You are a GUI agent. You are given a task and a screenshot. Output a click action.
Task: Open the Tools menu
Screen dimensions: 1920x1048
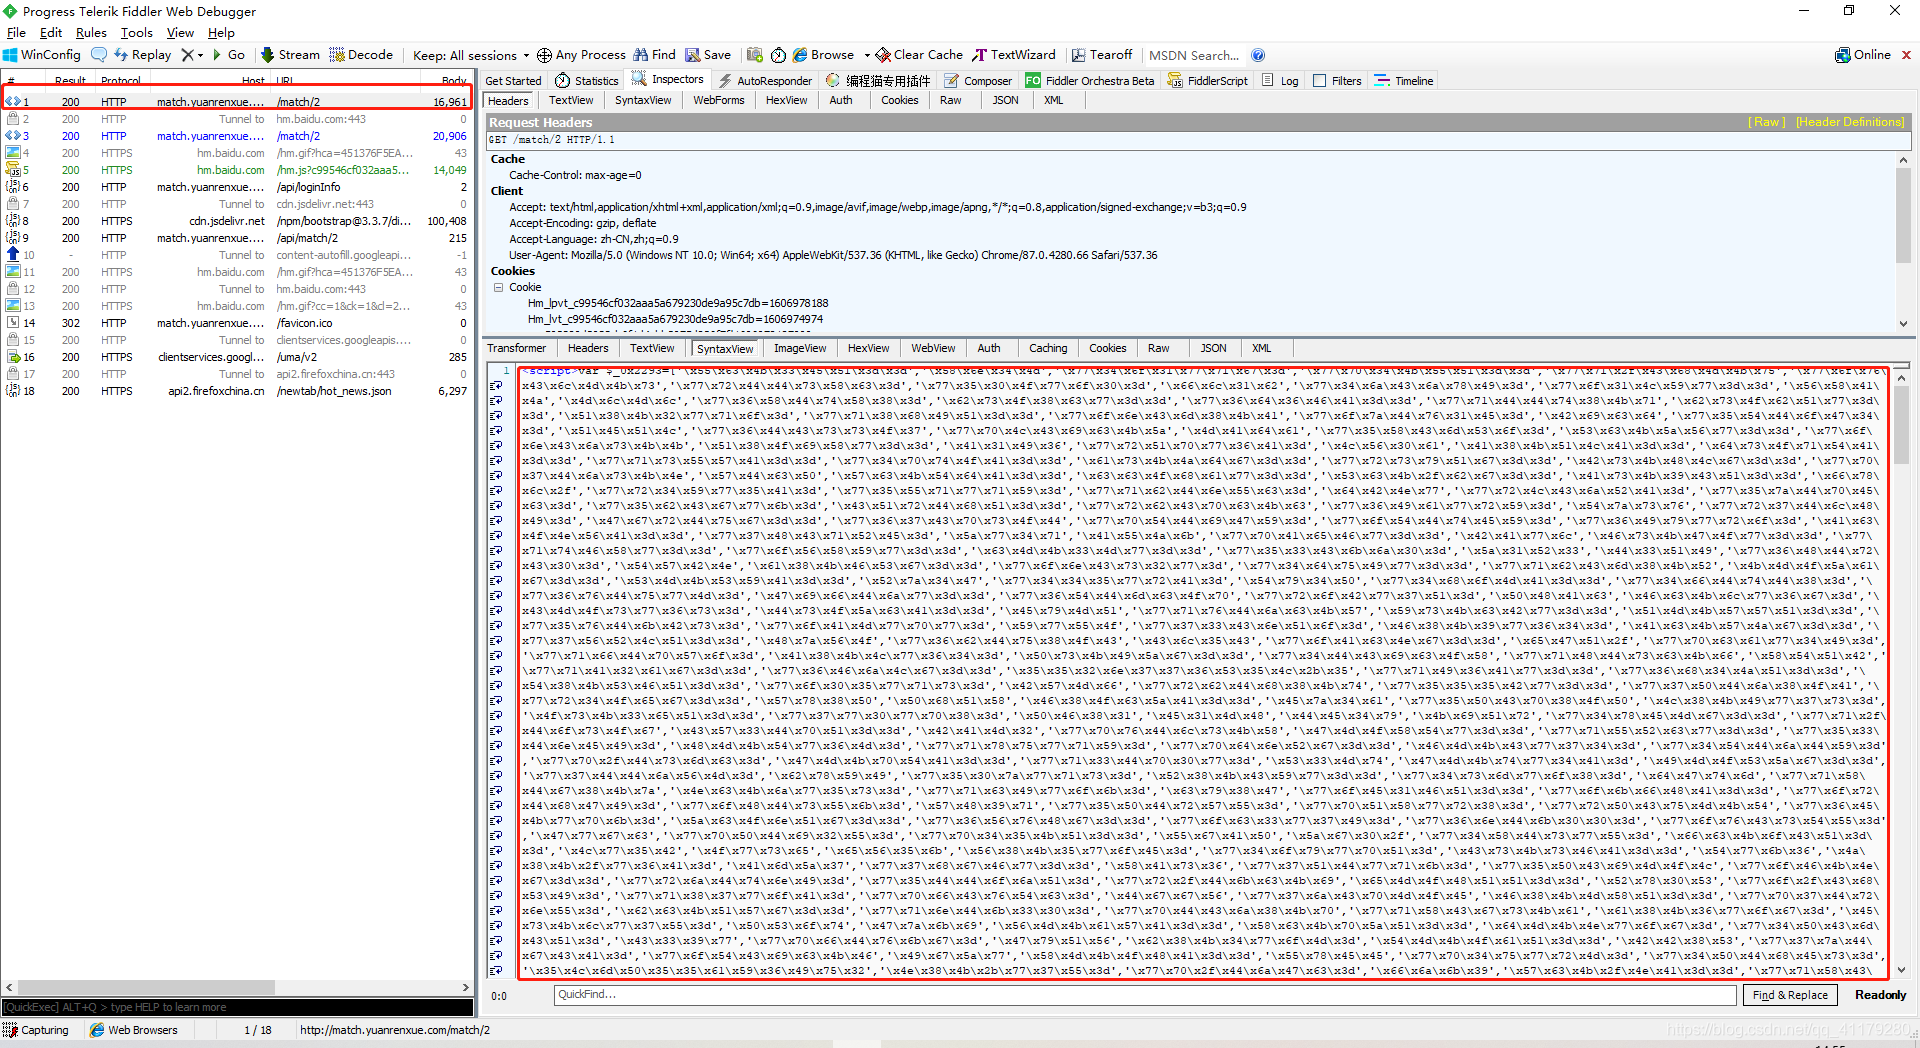pos(137,33)
